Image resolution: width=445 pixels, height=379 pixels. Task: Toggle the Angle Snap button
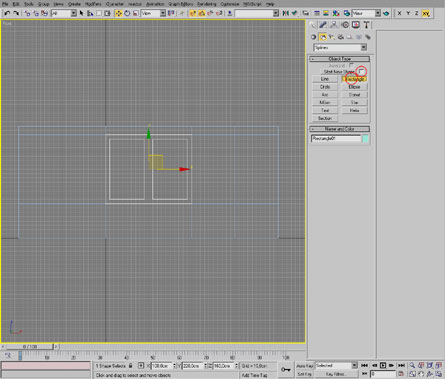202,13
